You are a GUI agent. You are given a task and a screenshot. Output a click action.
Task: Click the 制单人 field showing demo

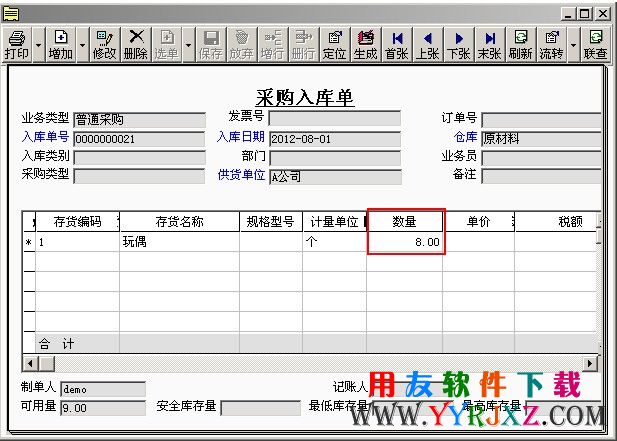pyautogui.click(x=103, y=389)
